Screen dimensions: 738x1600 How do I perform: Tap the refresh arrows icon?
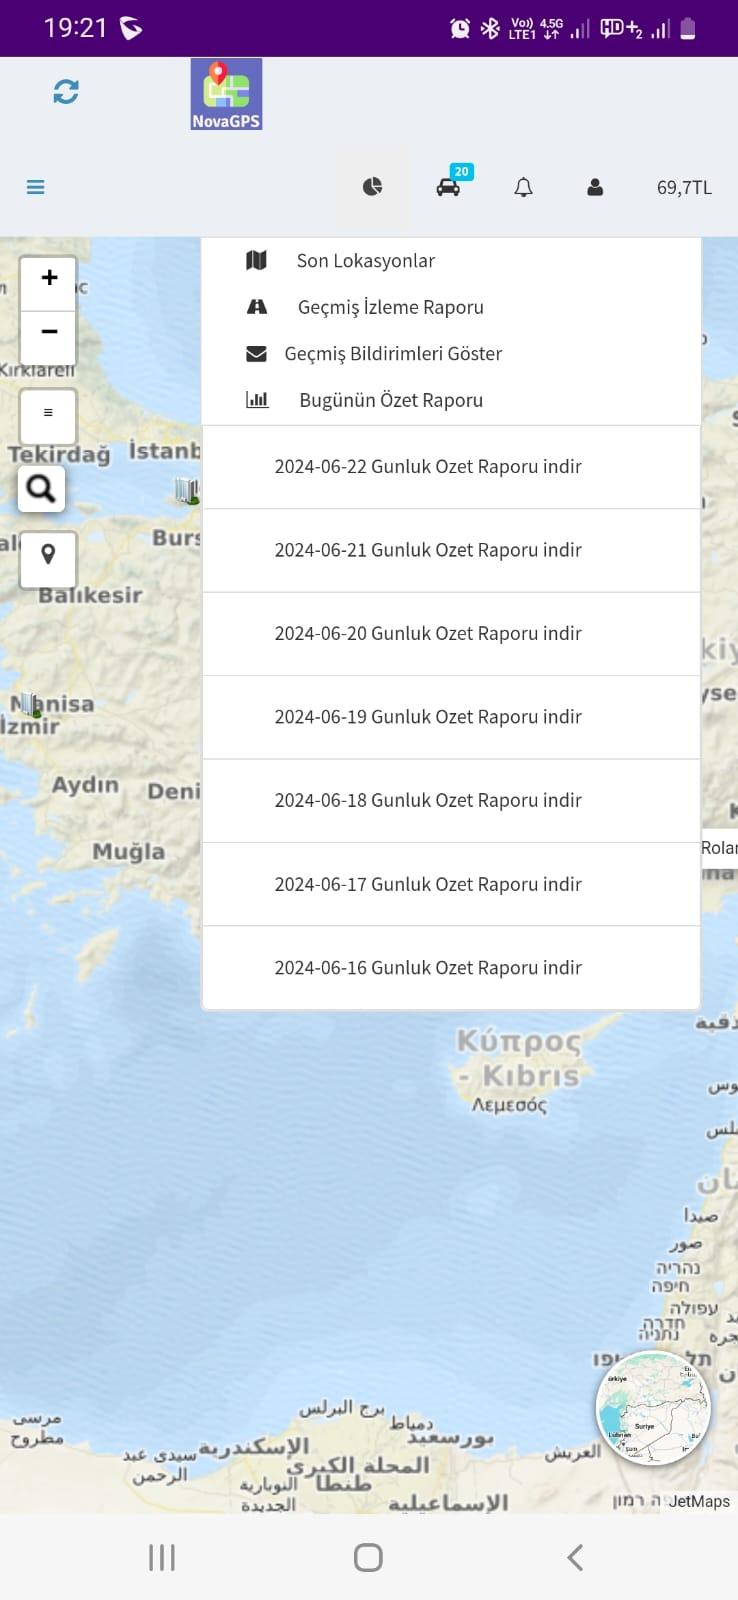coord(66,92)
